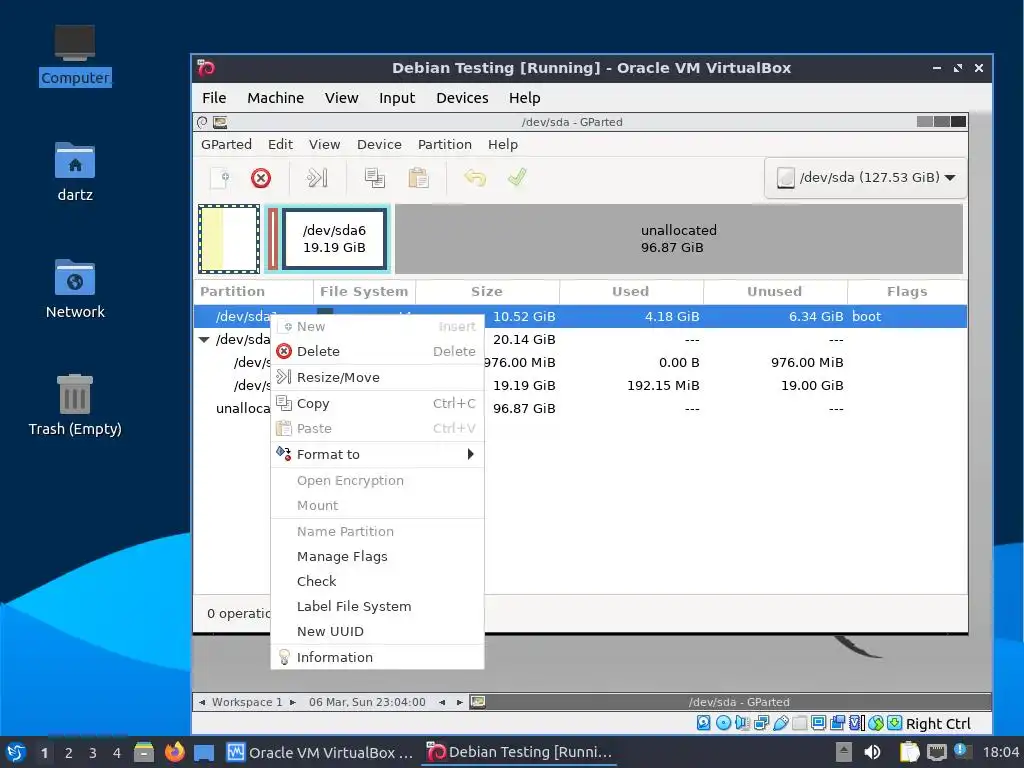1024x768 pixels.
Task: Choose Manage Flags in the context menu
Action: (377, 556)
